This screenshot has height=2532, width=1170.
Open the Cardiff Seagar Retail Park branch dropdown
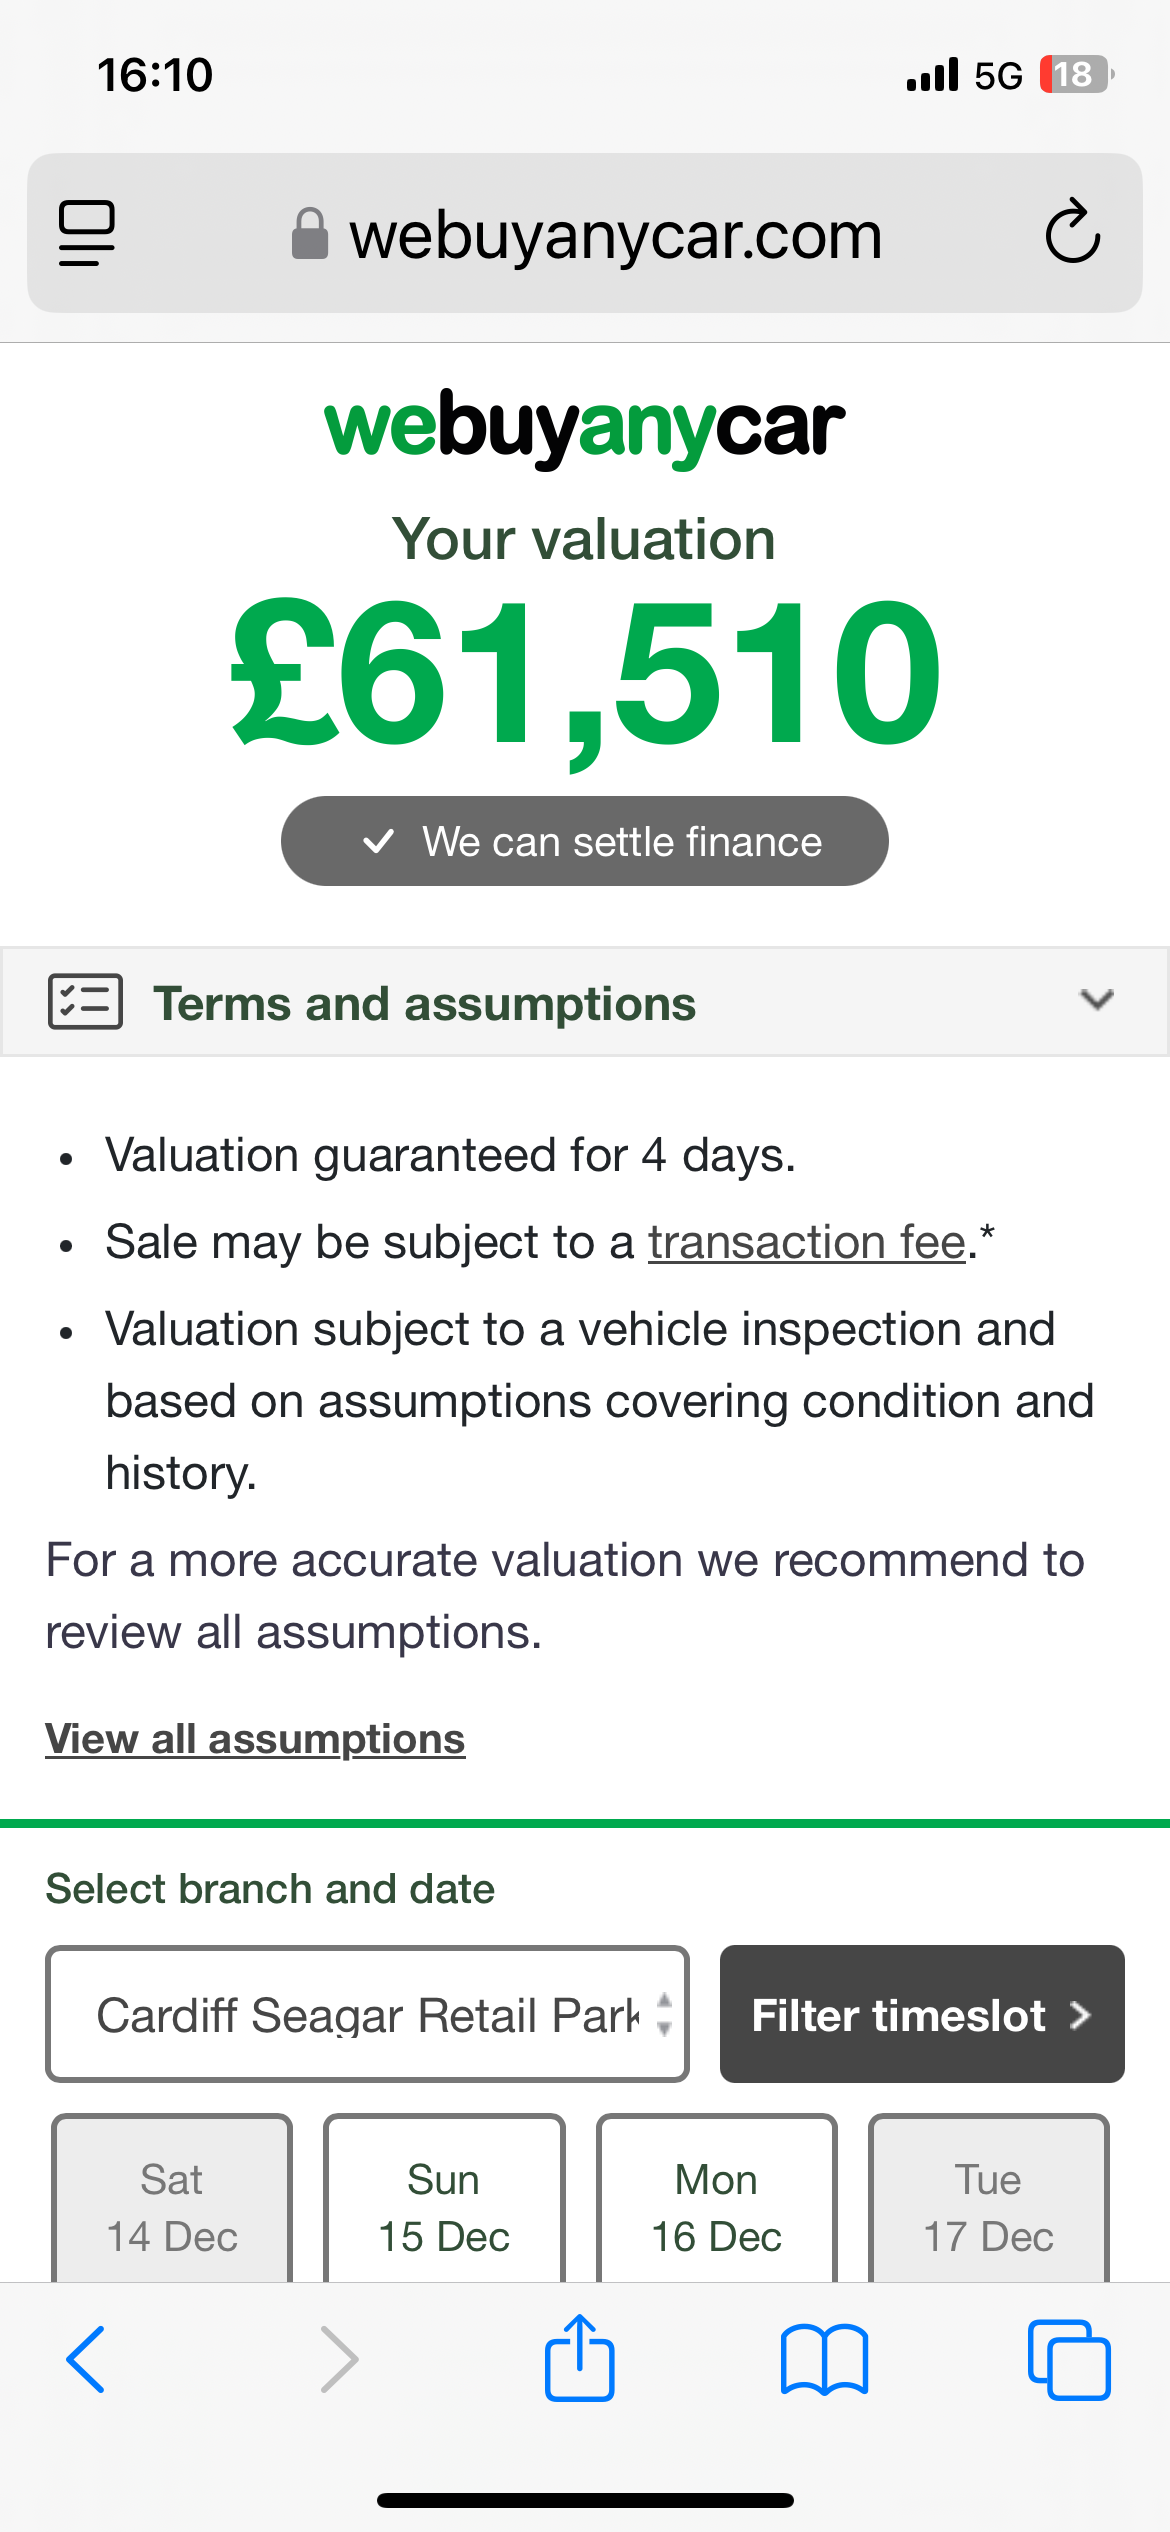click(367, 2014)
